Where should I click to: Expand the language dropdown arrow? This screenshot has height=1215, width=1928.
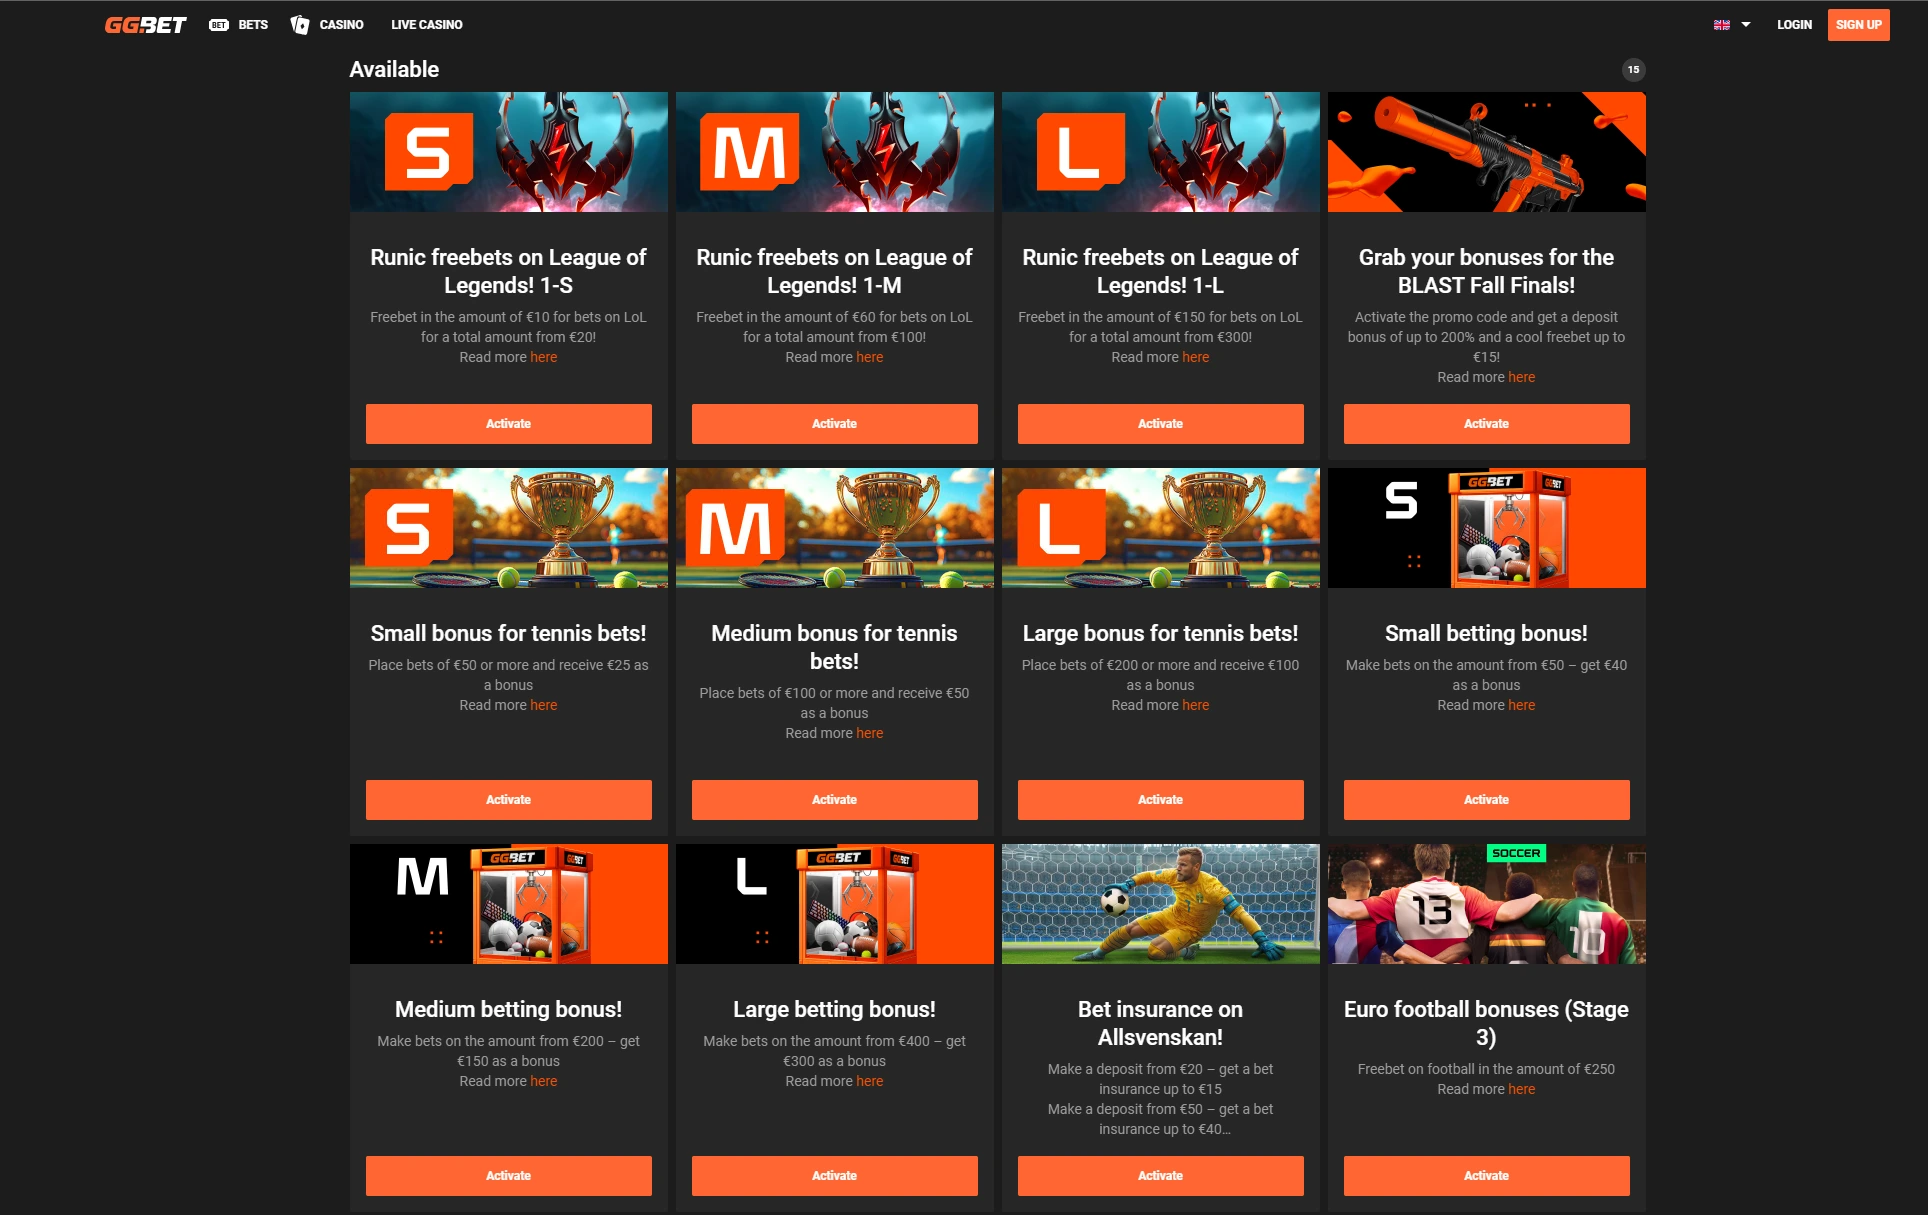(1746, 25)
